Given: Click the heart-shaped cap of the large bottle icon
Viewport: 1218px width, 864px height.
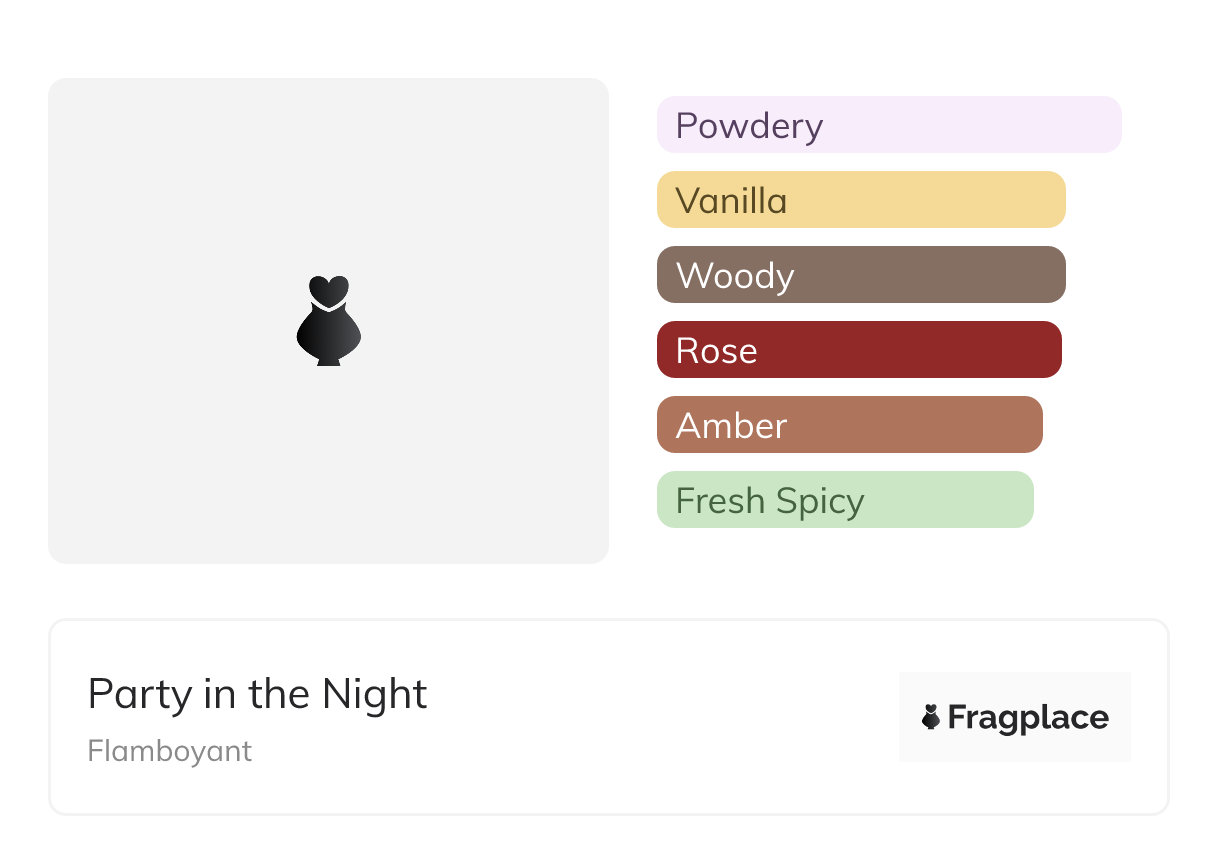Looking at the screenshot, I should (x=329, y=289).
